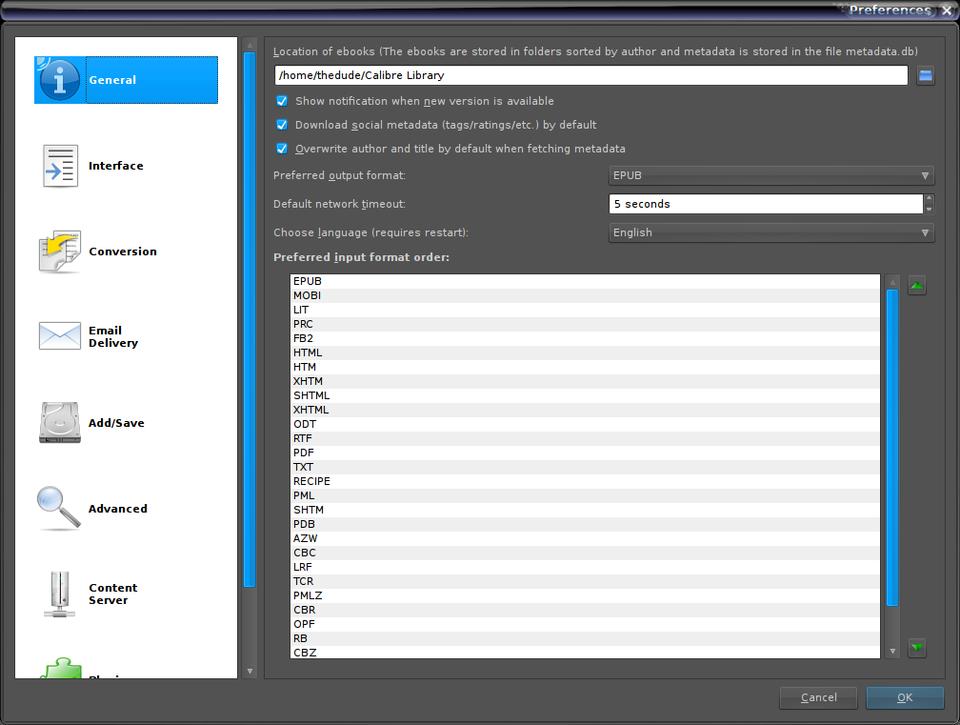Image resolution: width=960 pixels, height=725 pixels.
Task: Open Add/Save hard drive icon
Action: 59,423
